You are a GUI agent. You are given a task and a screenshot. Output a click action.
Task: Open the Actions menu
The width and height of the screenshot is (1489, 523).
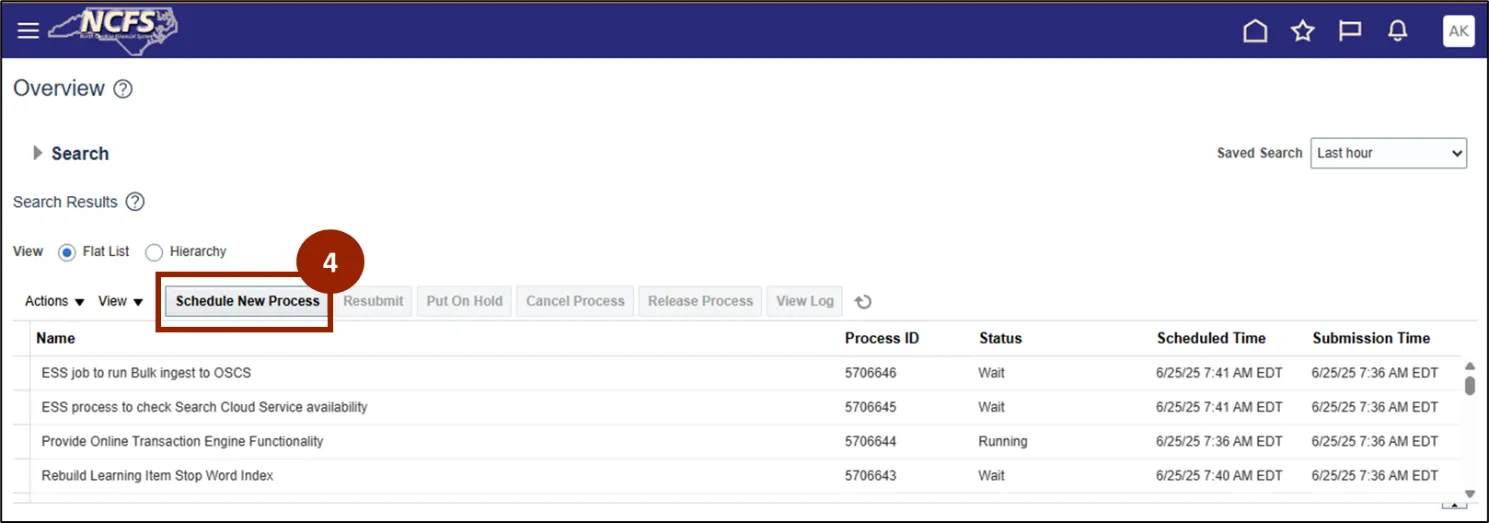54,301
